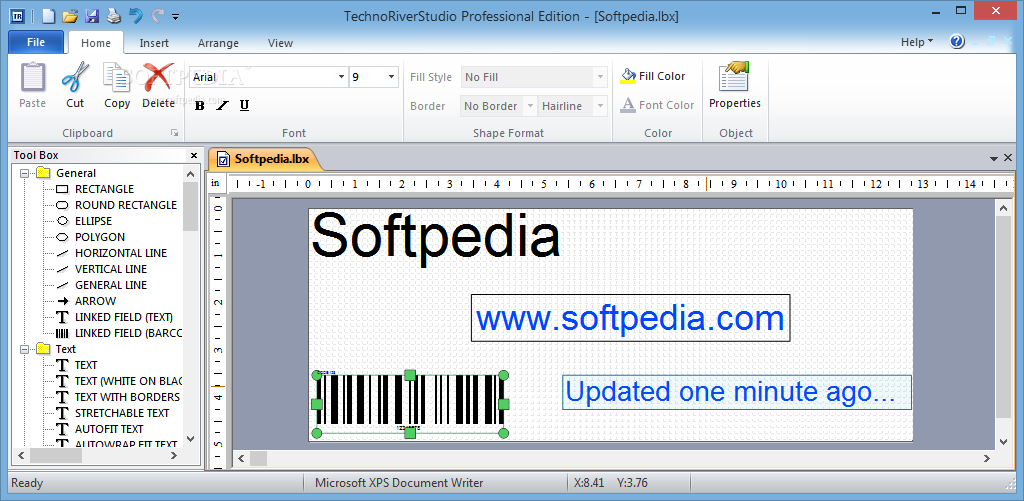Select the Updated one minute ago text object

pyautogui.click(x=737, y=392)
